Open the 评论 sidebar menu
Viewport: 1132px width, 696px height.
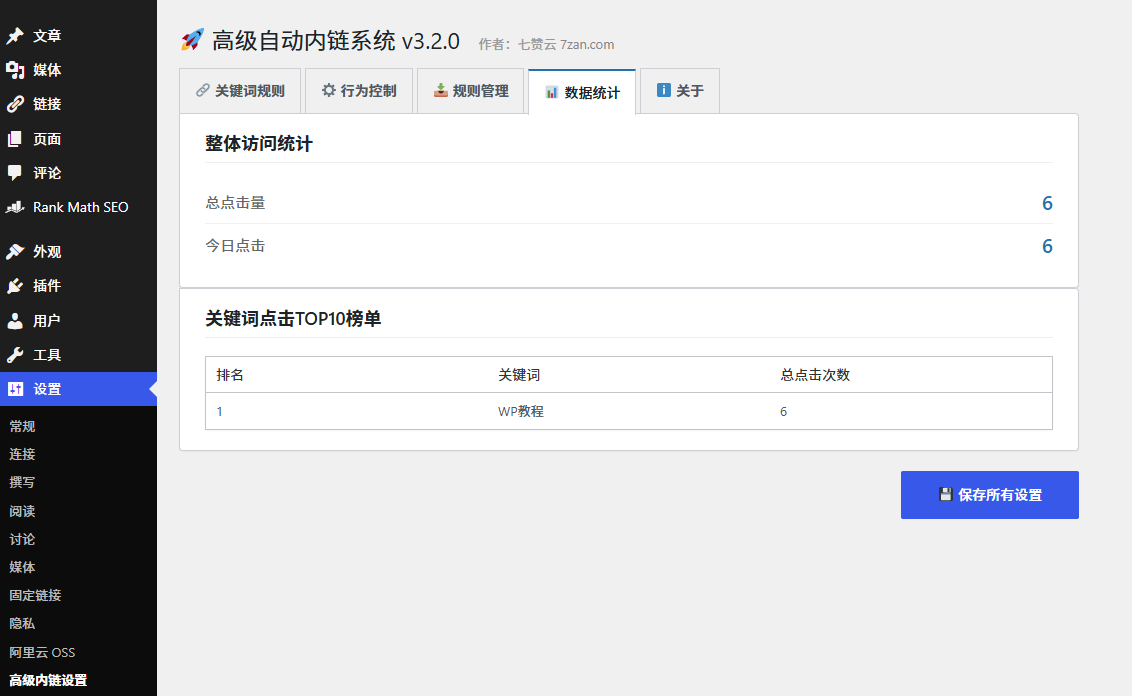[78, 173]
